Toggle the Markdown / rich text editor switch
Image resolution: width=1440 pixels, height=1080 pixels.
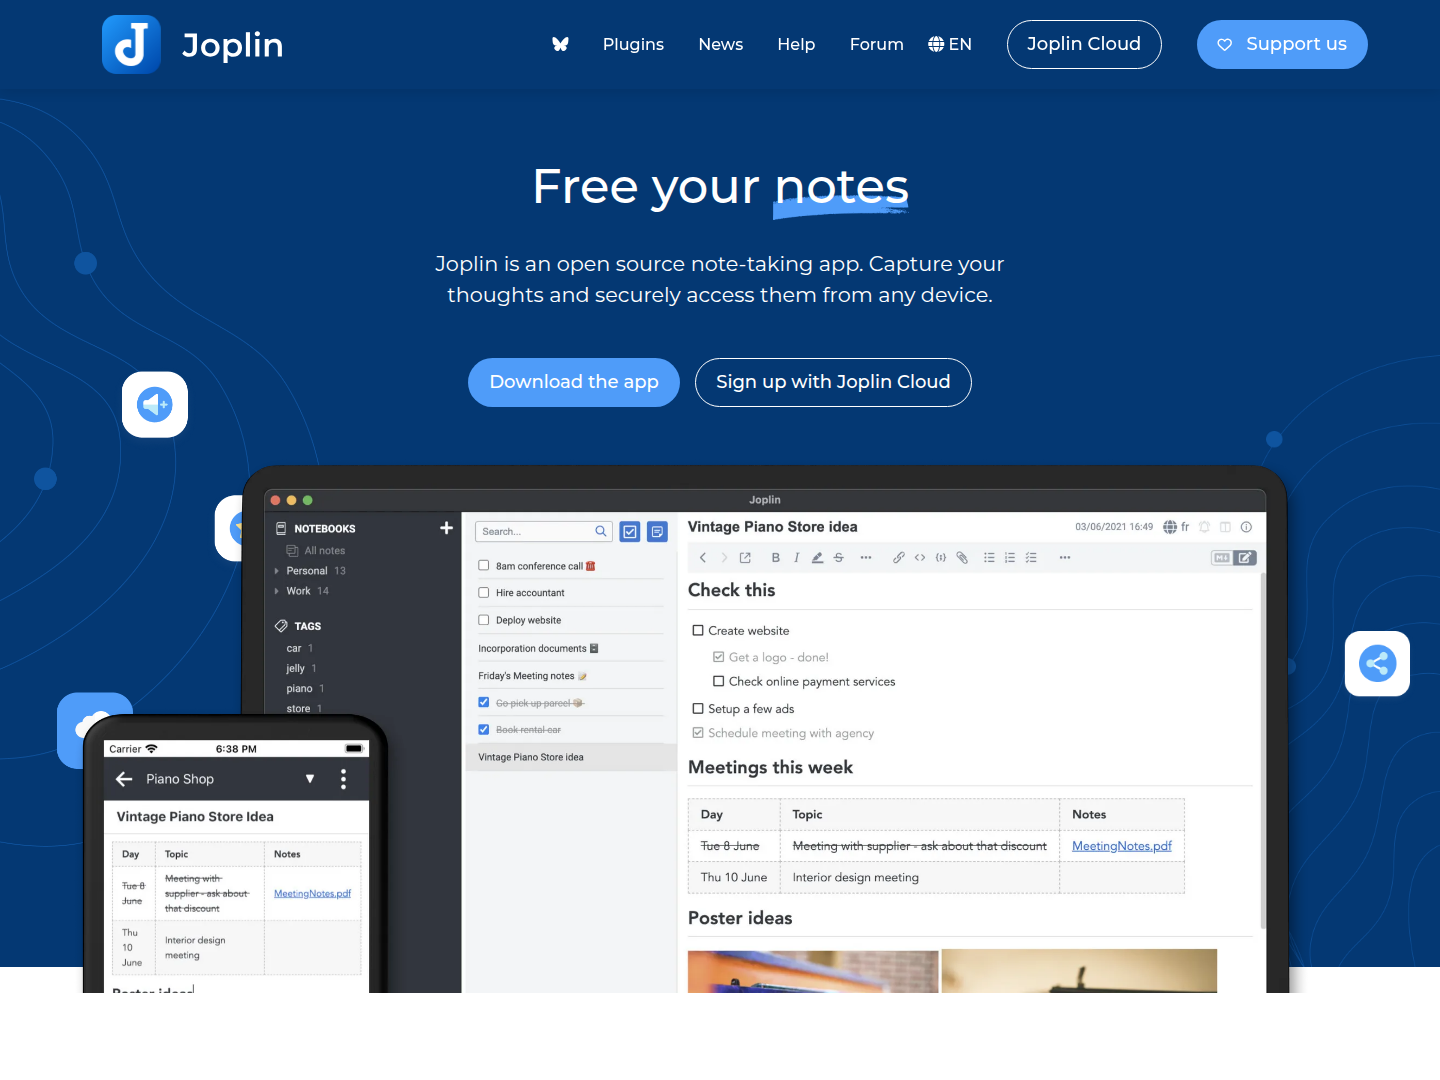click(1233, 558)
